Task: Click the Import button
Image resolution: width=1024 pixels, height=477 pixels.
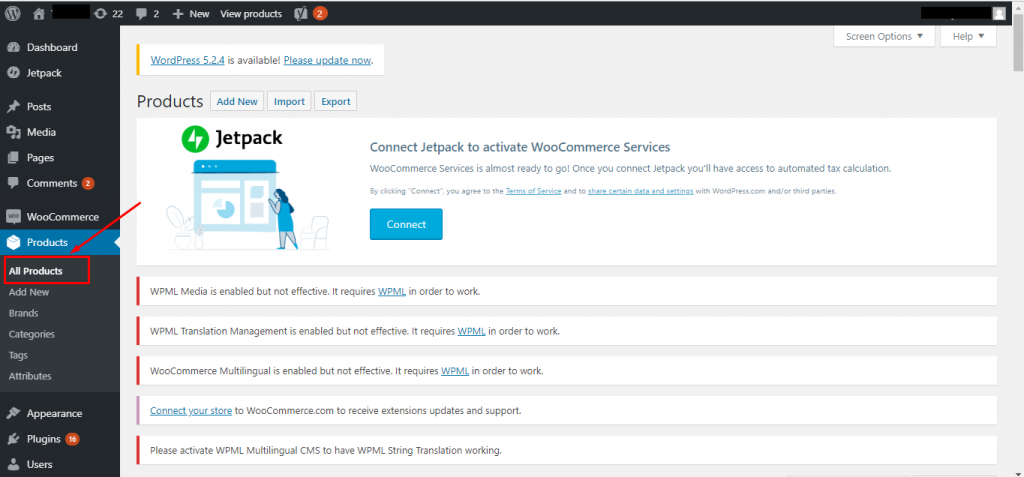Action: [289, 101]
